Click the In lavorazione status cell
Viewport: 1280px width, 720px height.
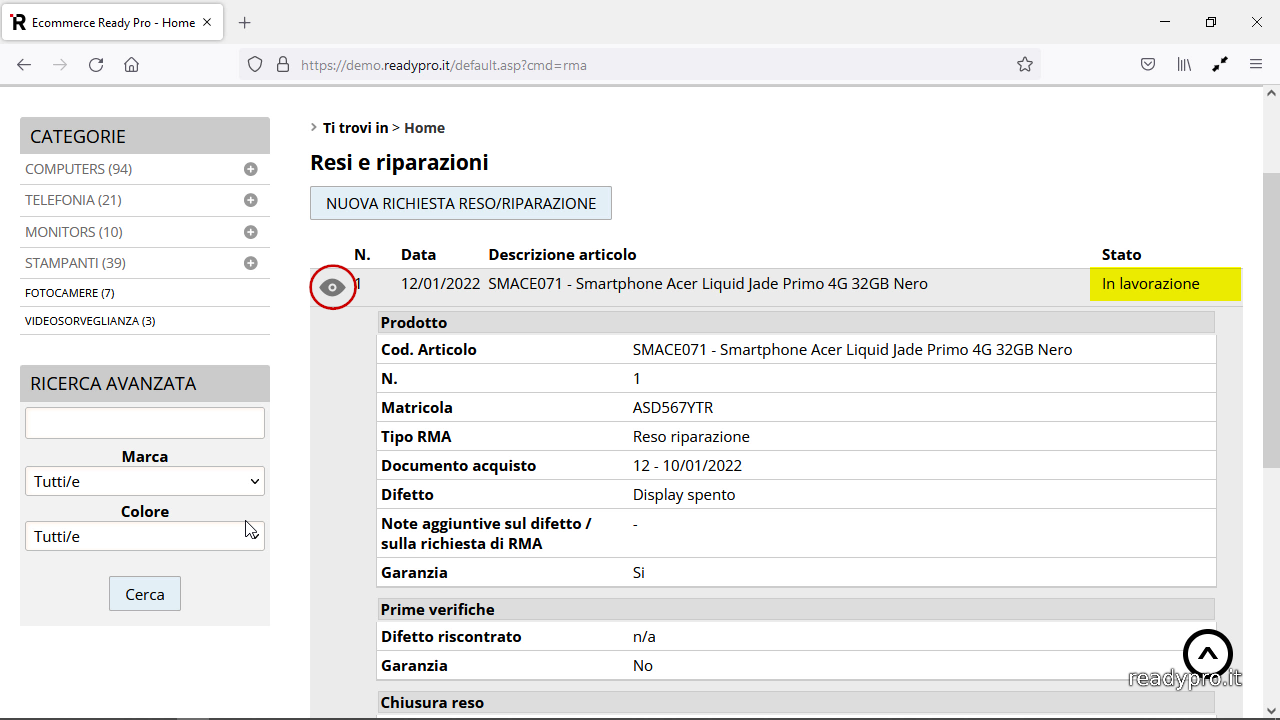point(1165,284)
